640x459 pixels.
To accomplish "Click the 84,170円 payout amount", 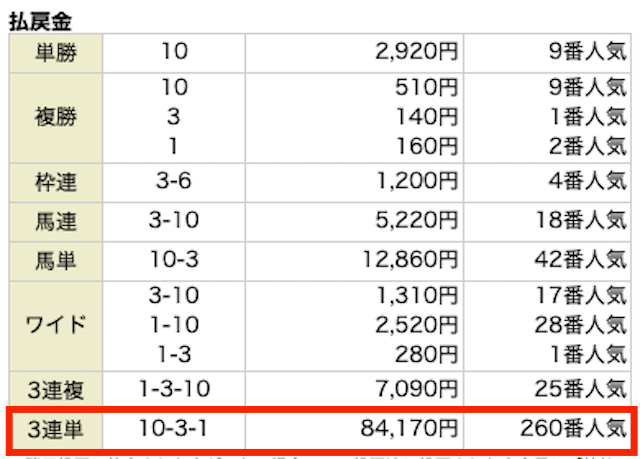I will (409, 429).
